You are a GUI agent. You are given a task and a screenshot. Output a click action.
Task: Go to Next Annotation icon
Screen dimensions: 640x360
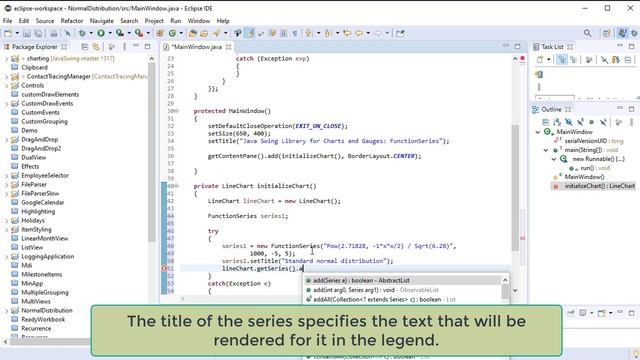tap(309, 33)
